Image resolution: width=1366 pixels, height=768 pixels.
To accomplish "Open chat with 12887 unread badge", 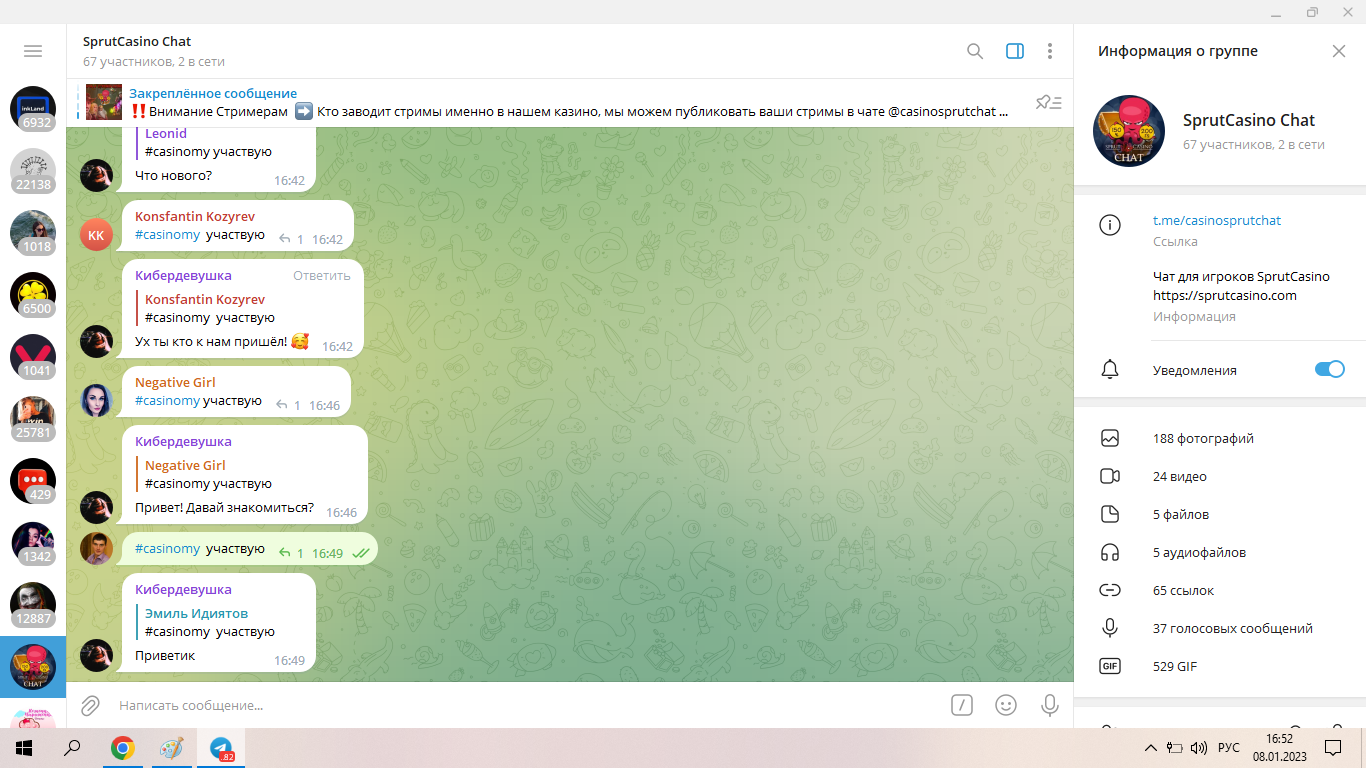I will point(33,605).
